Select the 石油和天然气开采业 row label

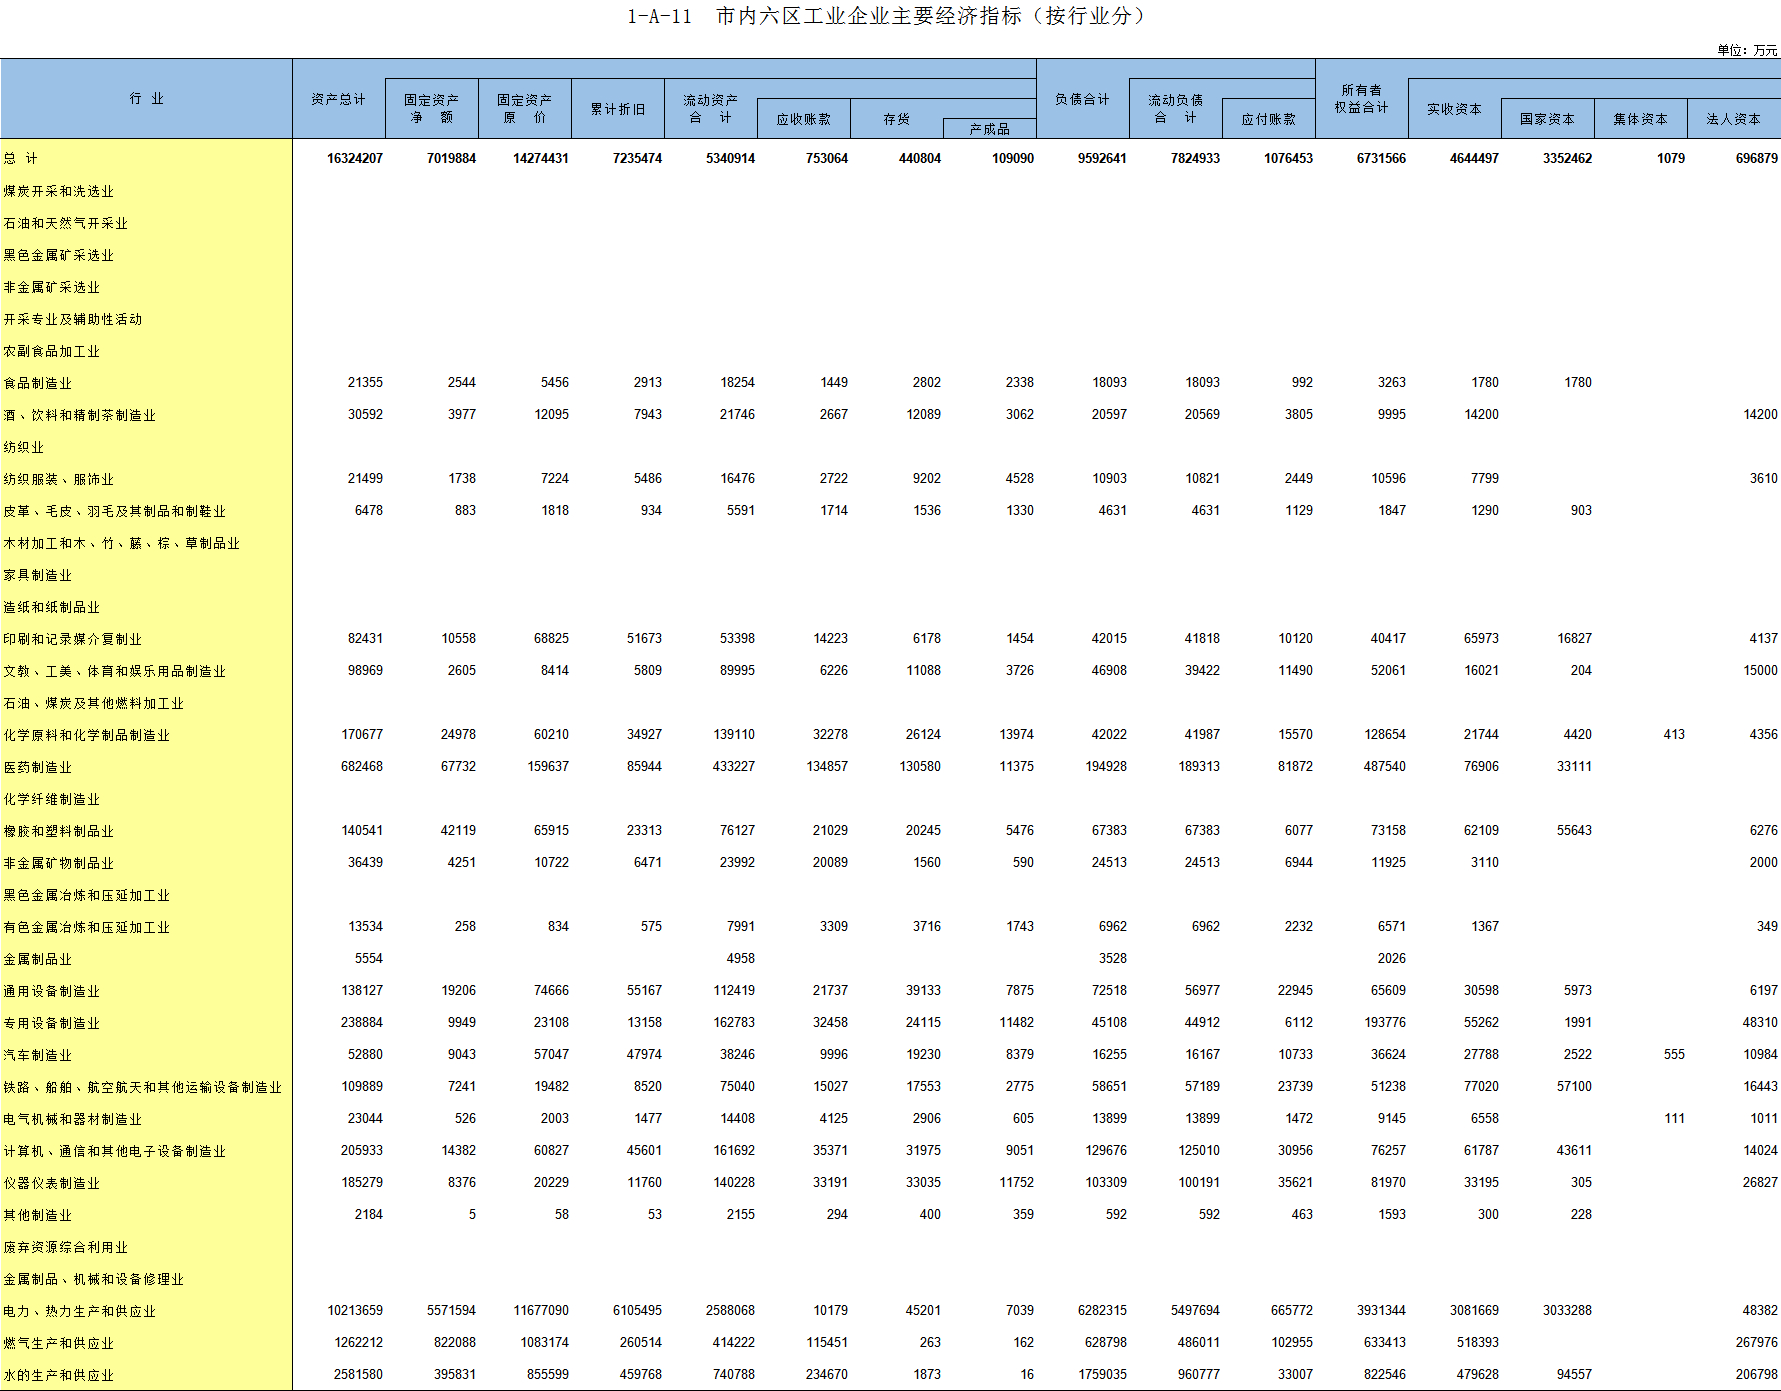tap(65, 223)
